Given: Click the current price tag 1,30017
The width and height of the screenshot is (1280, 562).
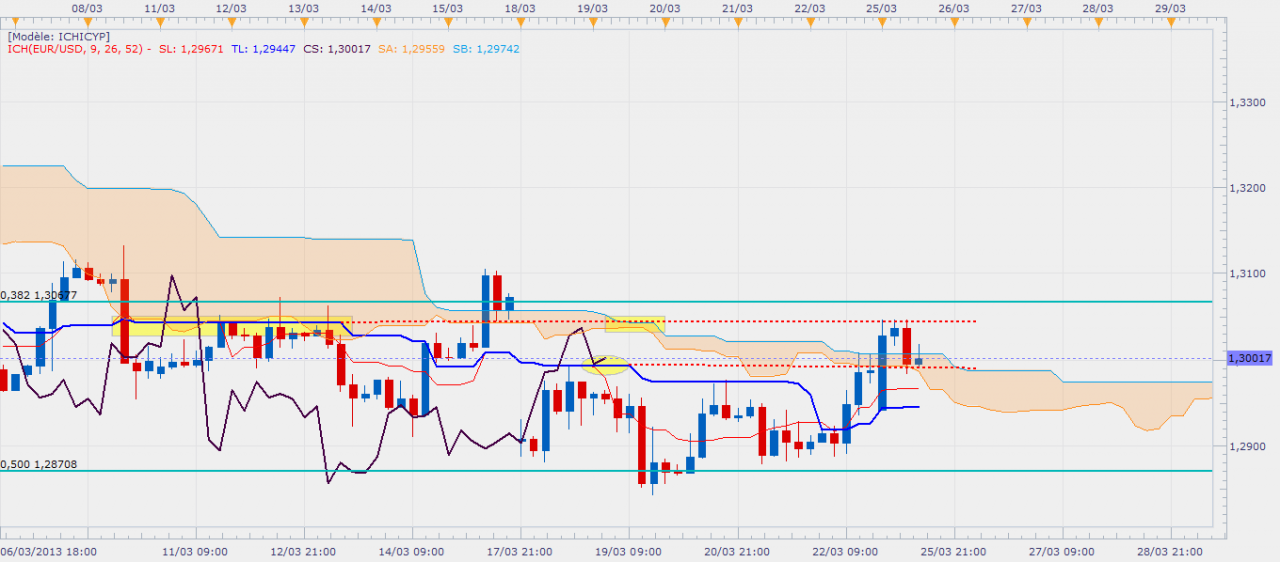Looking at the screenshot, I should 1249,358.
